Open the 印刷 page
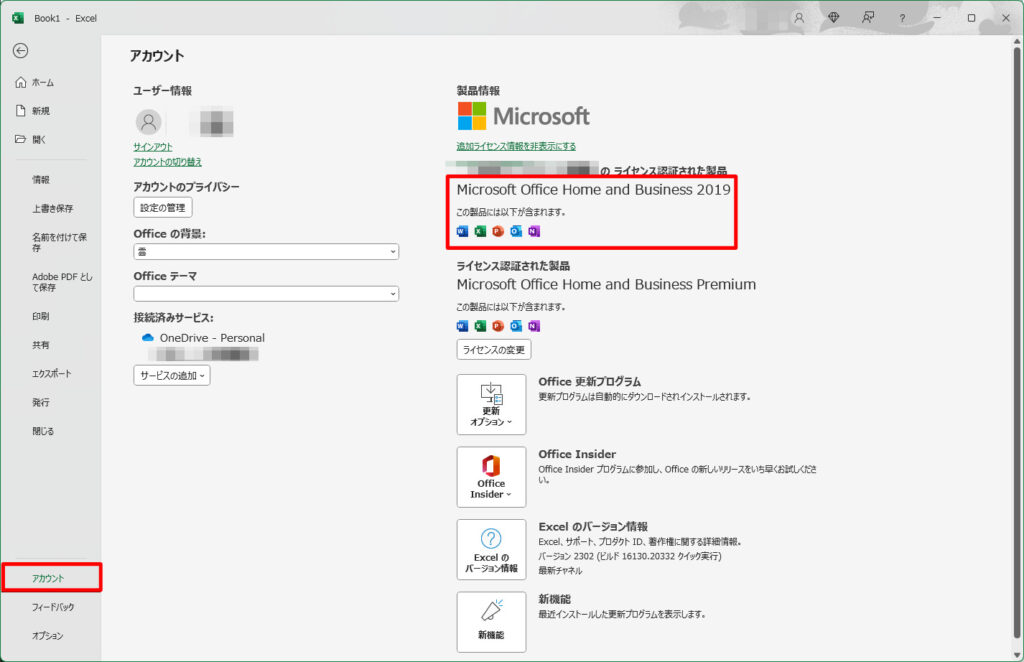Viewport: 1024px width, 662px height. click(41, 316)
